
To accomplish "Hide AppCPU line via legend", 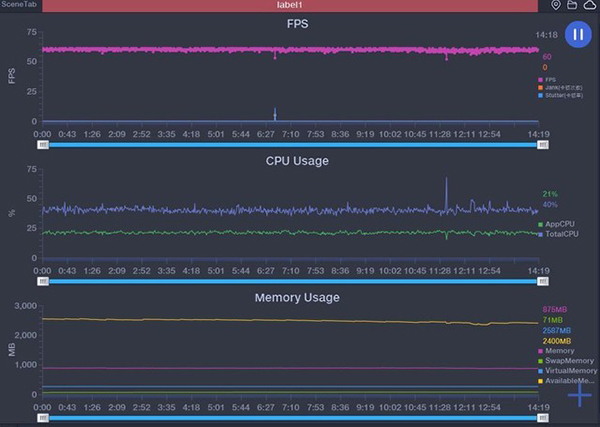I will point(560,224).
